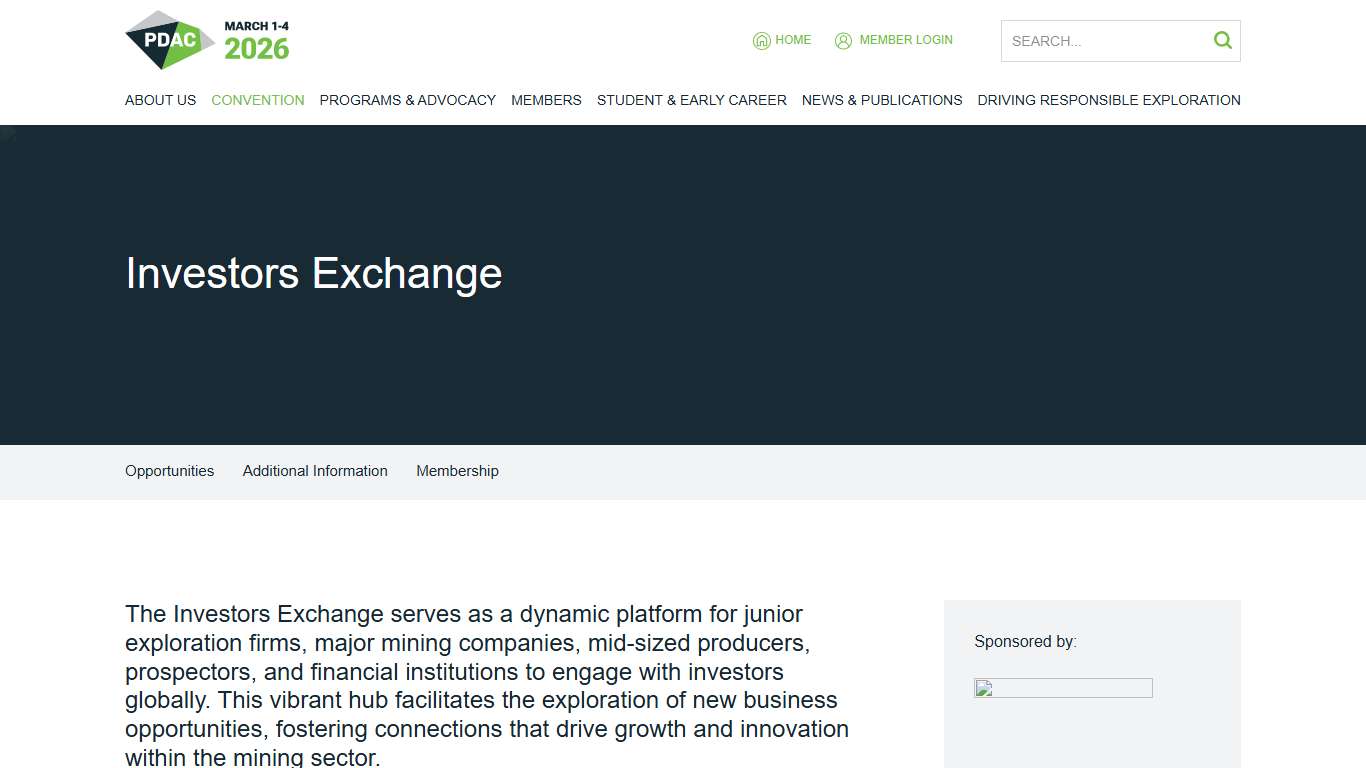Open the MEMBERS navigation menu
The height and width of the screenshot is (768, 1366).
[x=546, y=100]
